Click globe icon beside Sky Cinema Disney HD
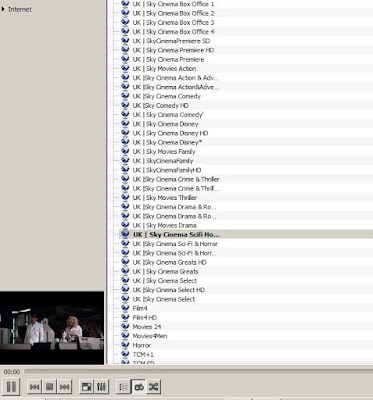This screenshot has height=400, width=373. (x=125, y=133)
